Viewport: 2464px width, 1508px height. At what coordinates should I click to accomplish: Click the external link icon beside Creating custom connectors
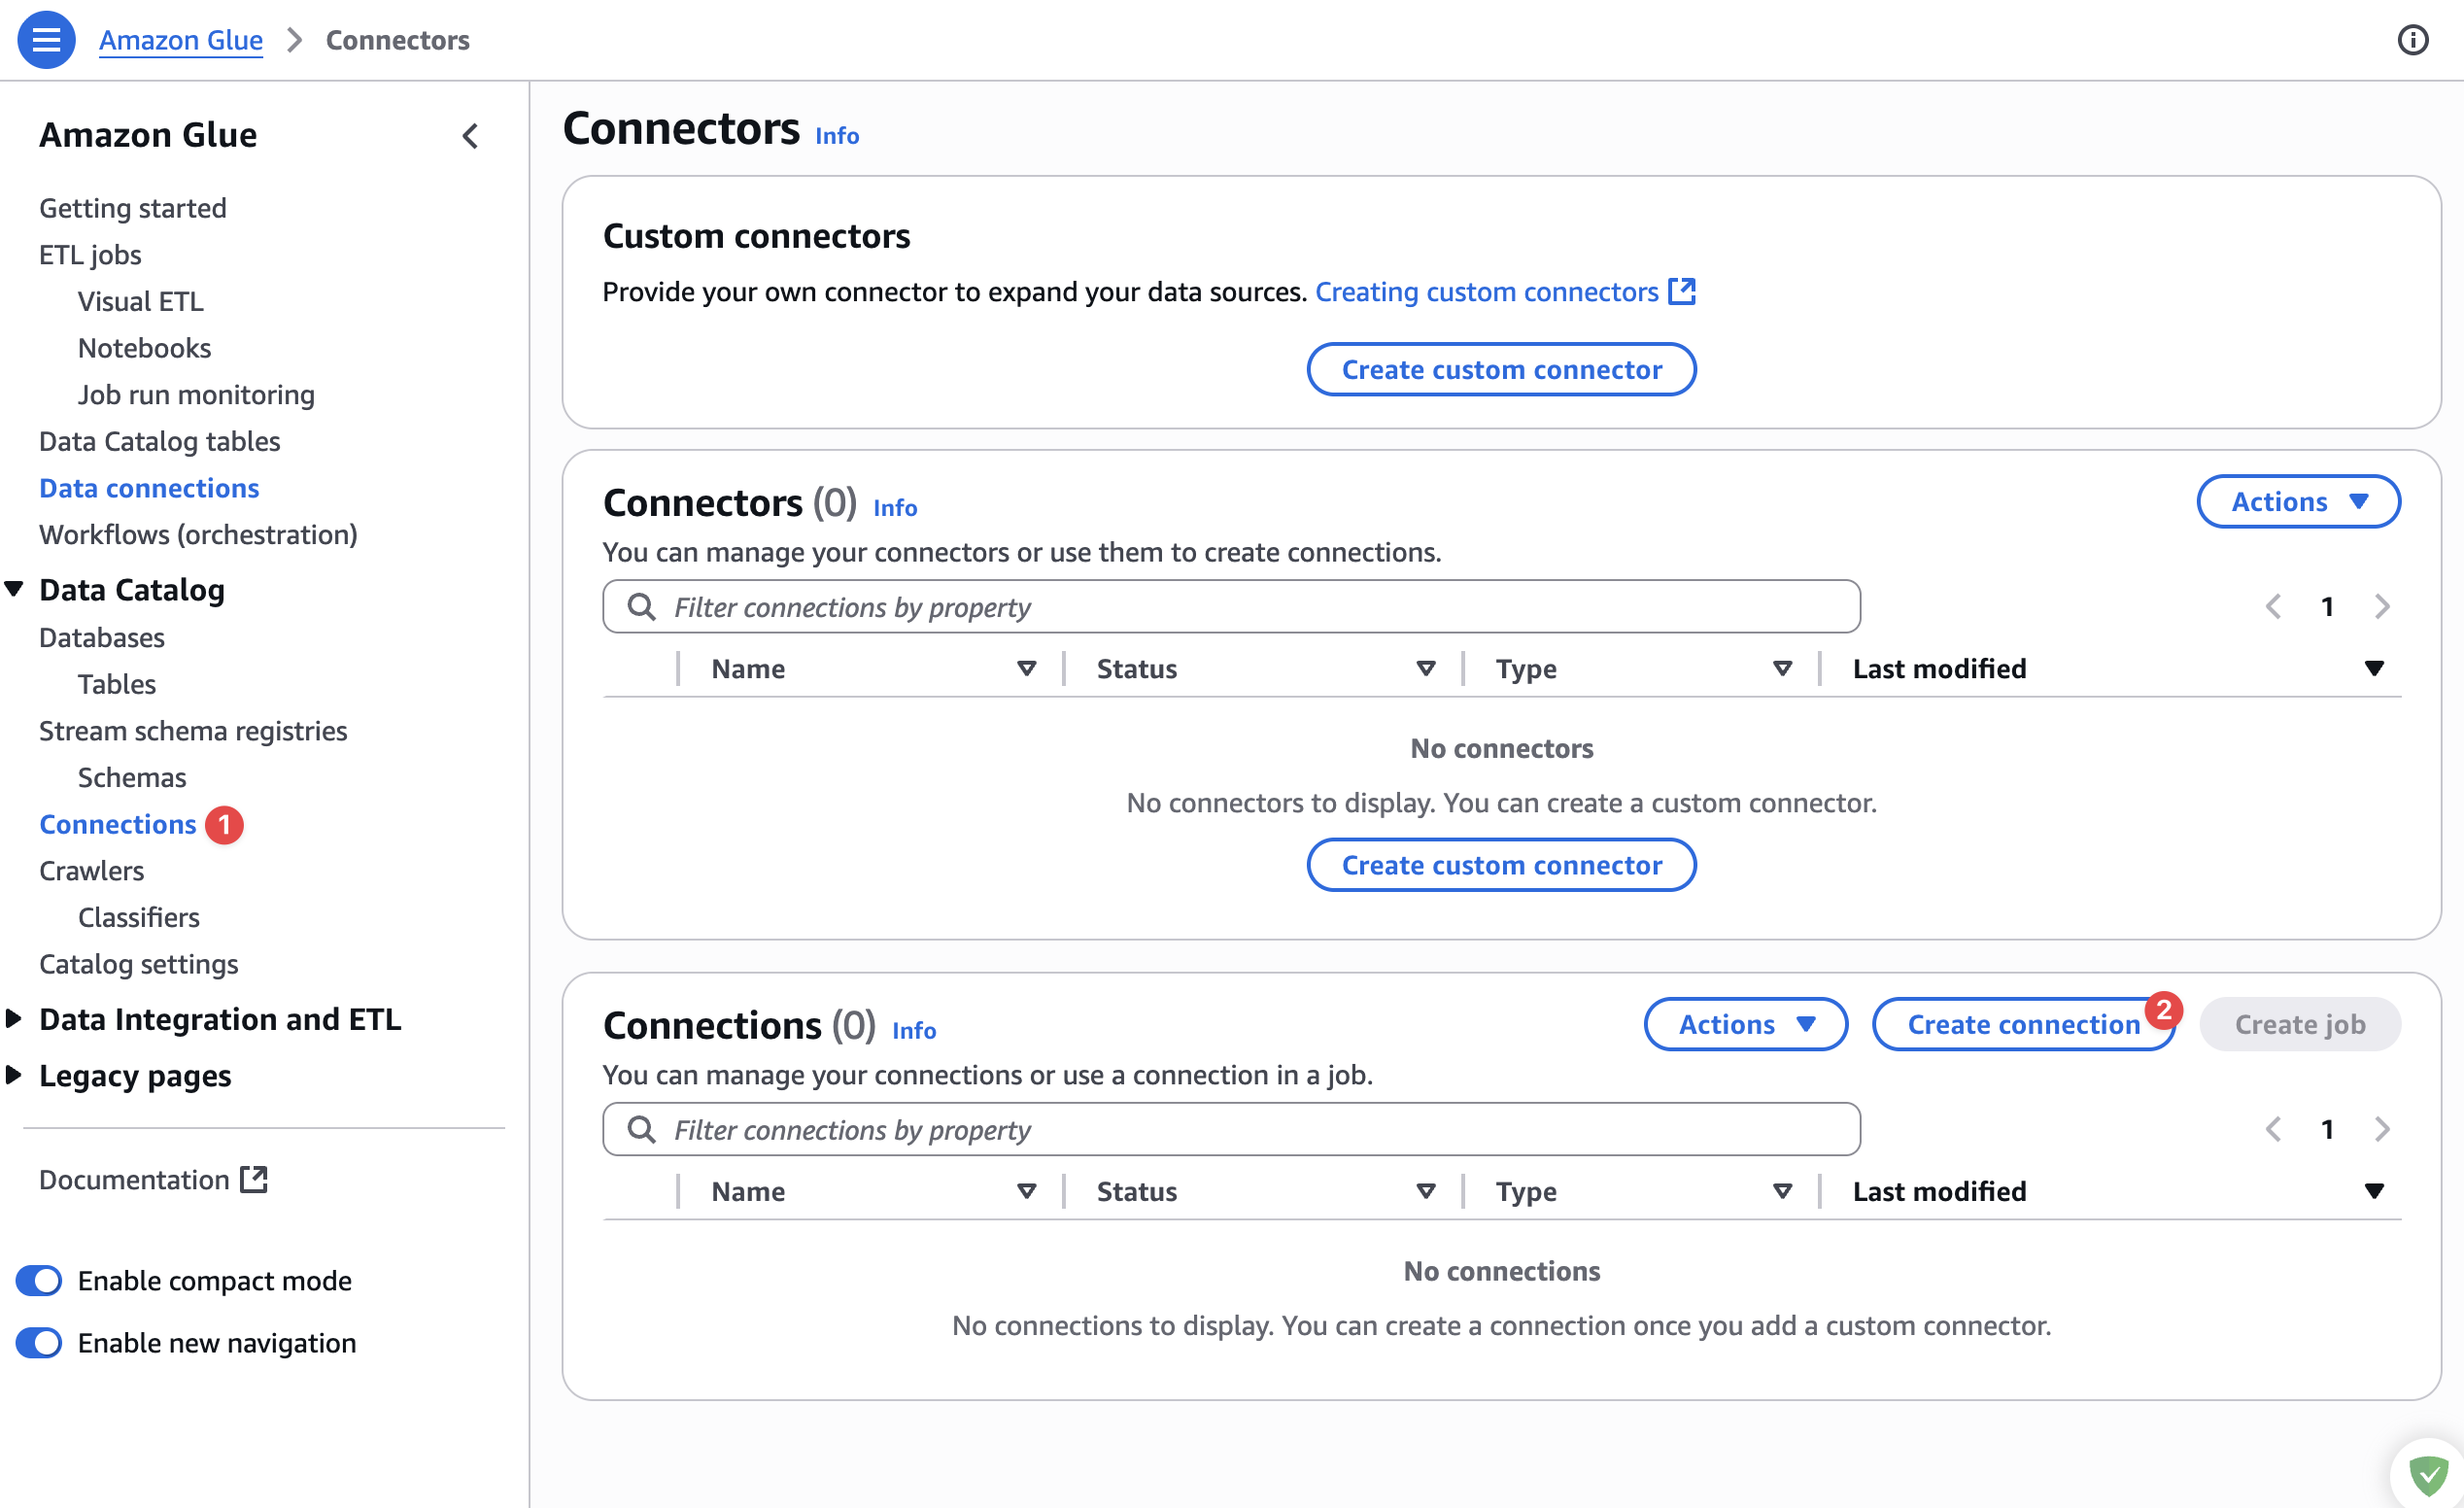tap(1683, 291)
